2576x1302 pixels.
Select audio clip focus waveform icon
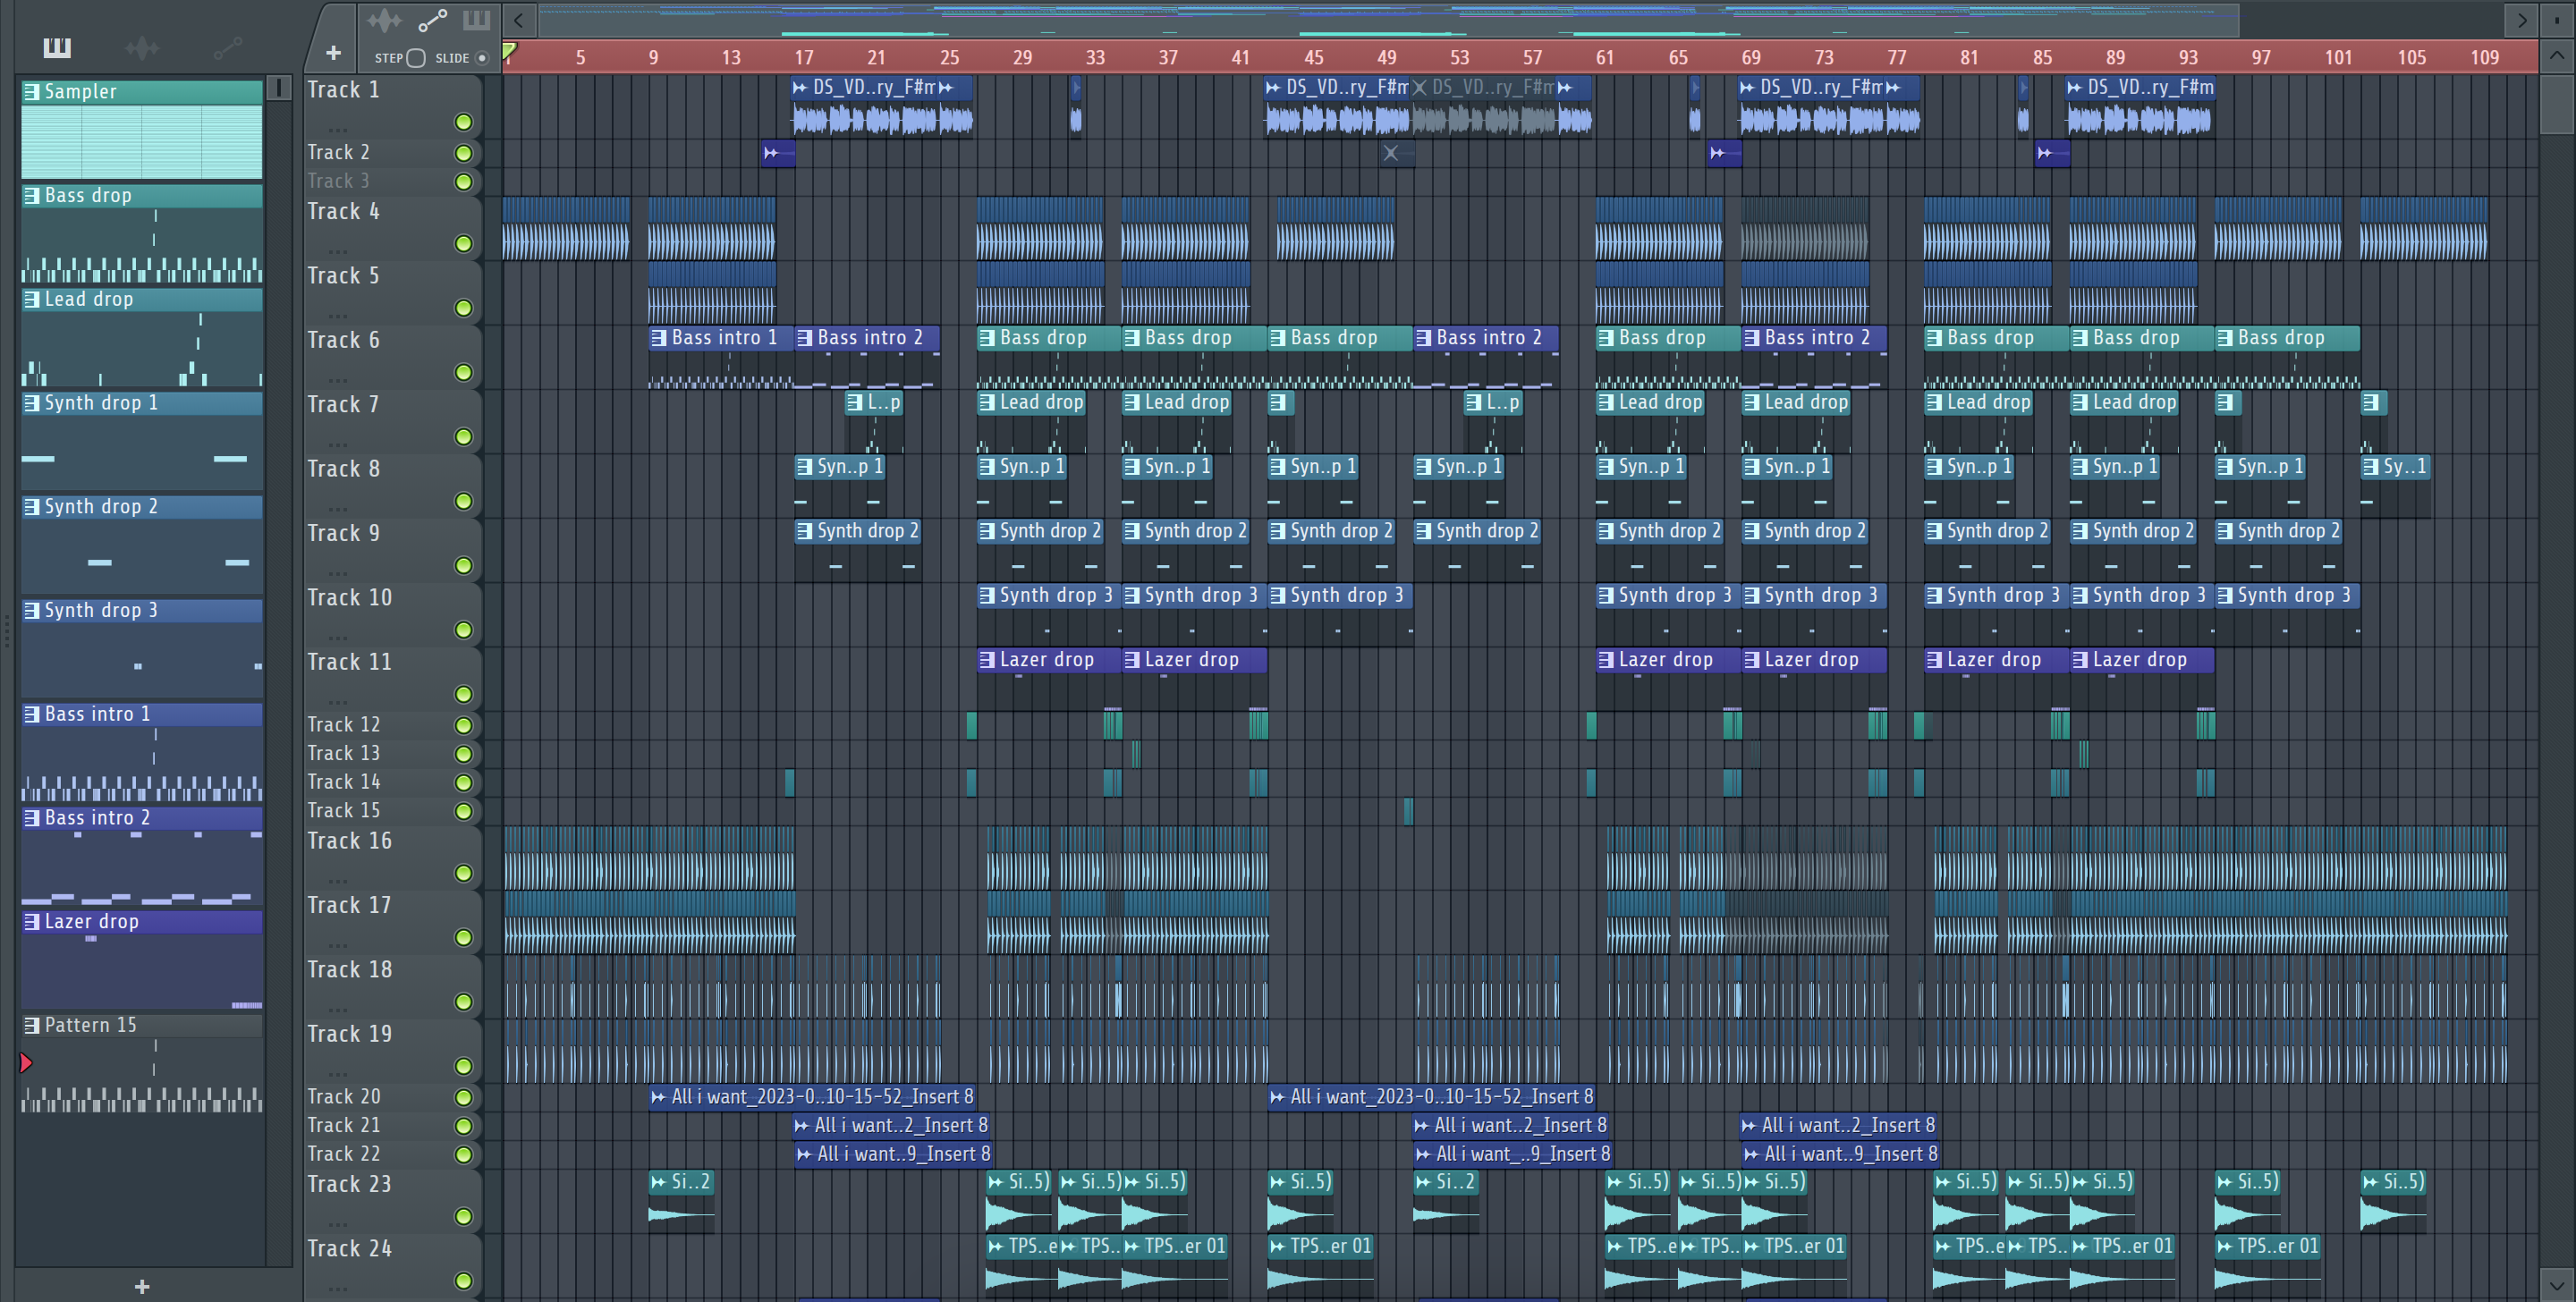[x=384, y=20]
